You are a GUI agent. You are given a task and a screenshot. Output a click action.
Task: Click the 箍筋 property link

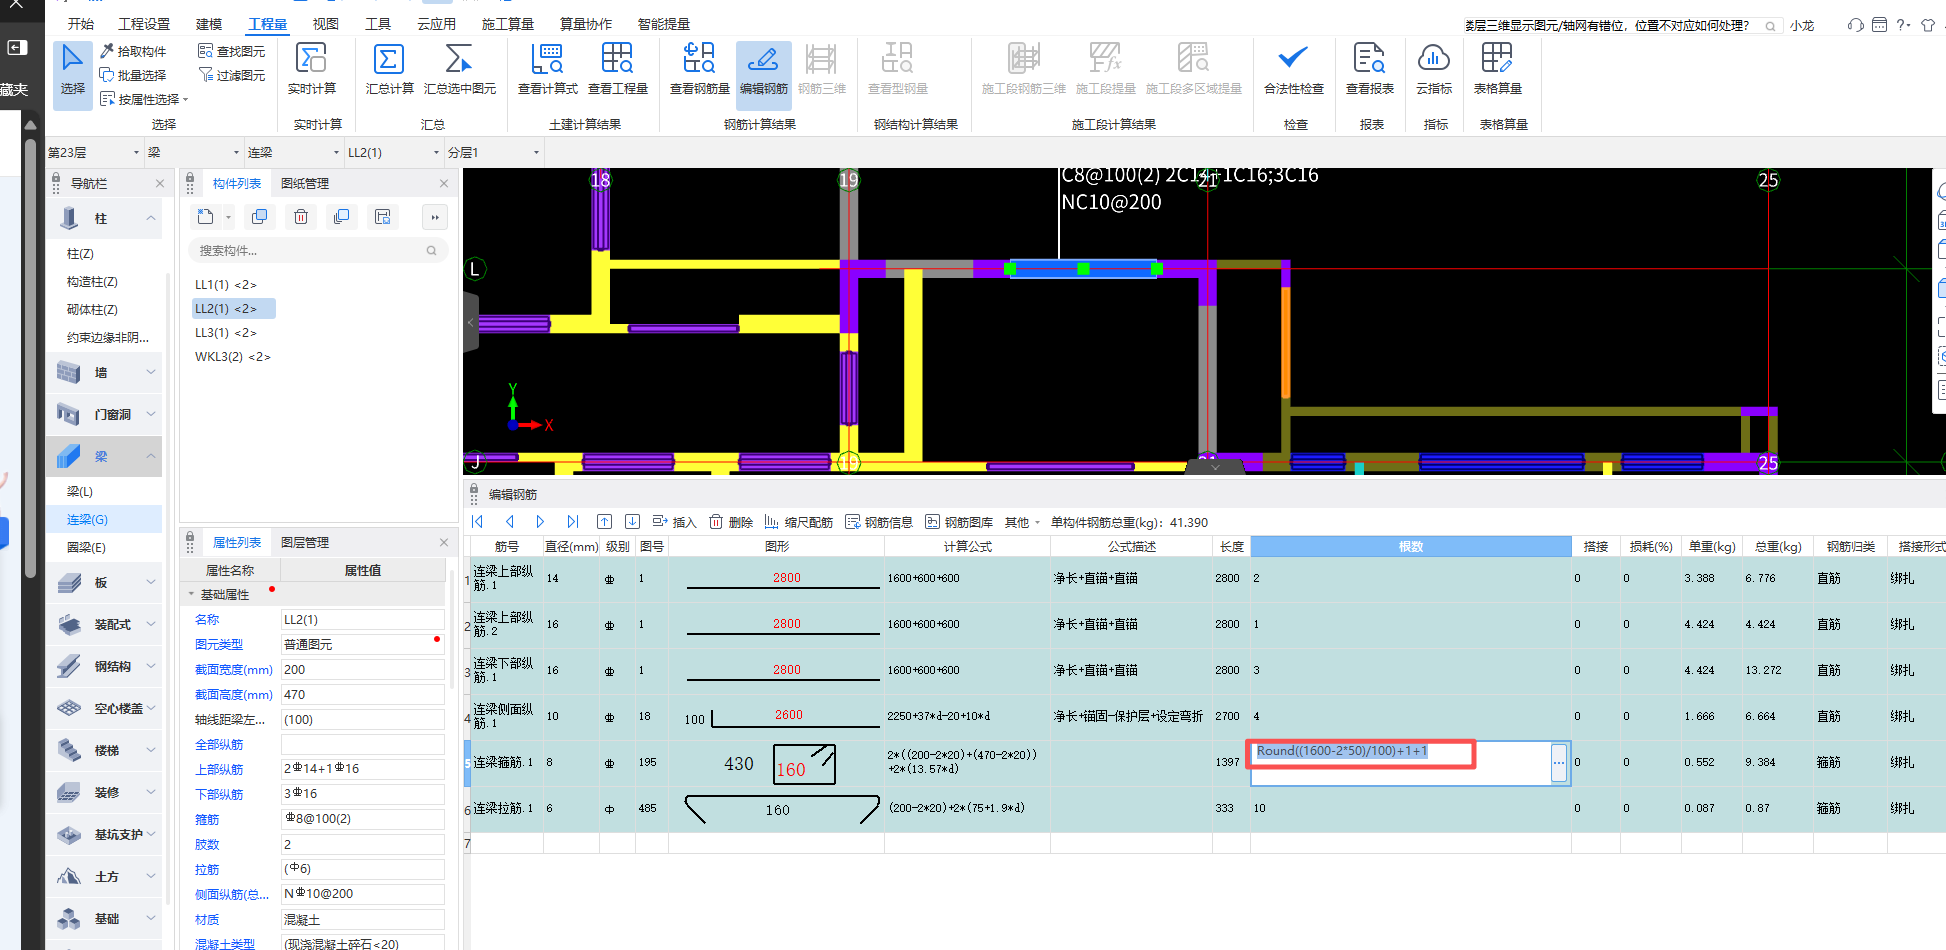click(x=207, y=819)
